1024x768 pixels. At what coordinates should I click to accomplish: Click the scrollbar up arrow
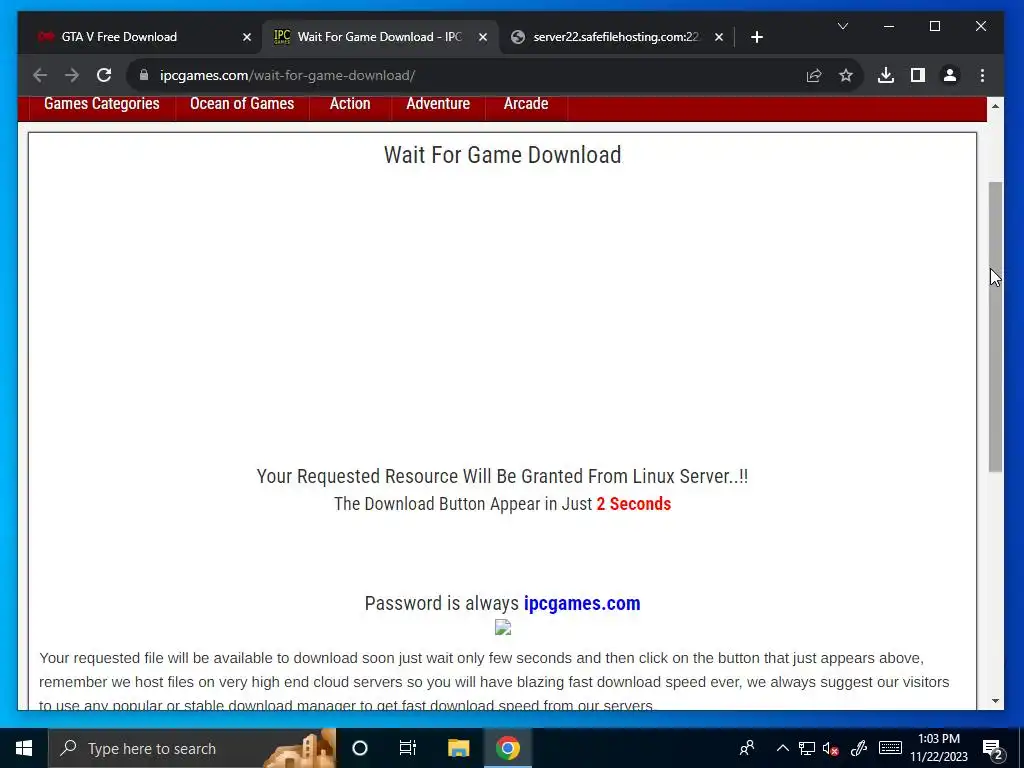[x=995, y=106]
